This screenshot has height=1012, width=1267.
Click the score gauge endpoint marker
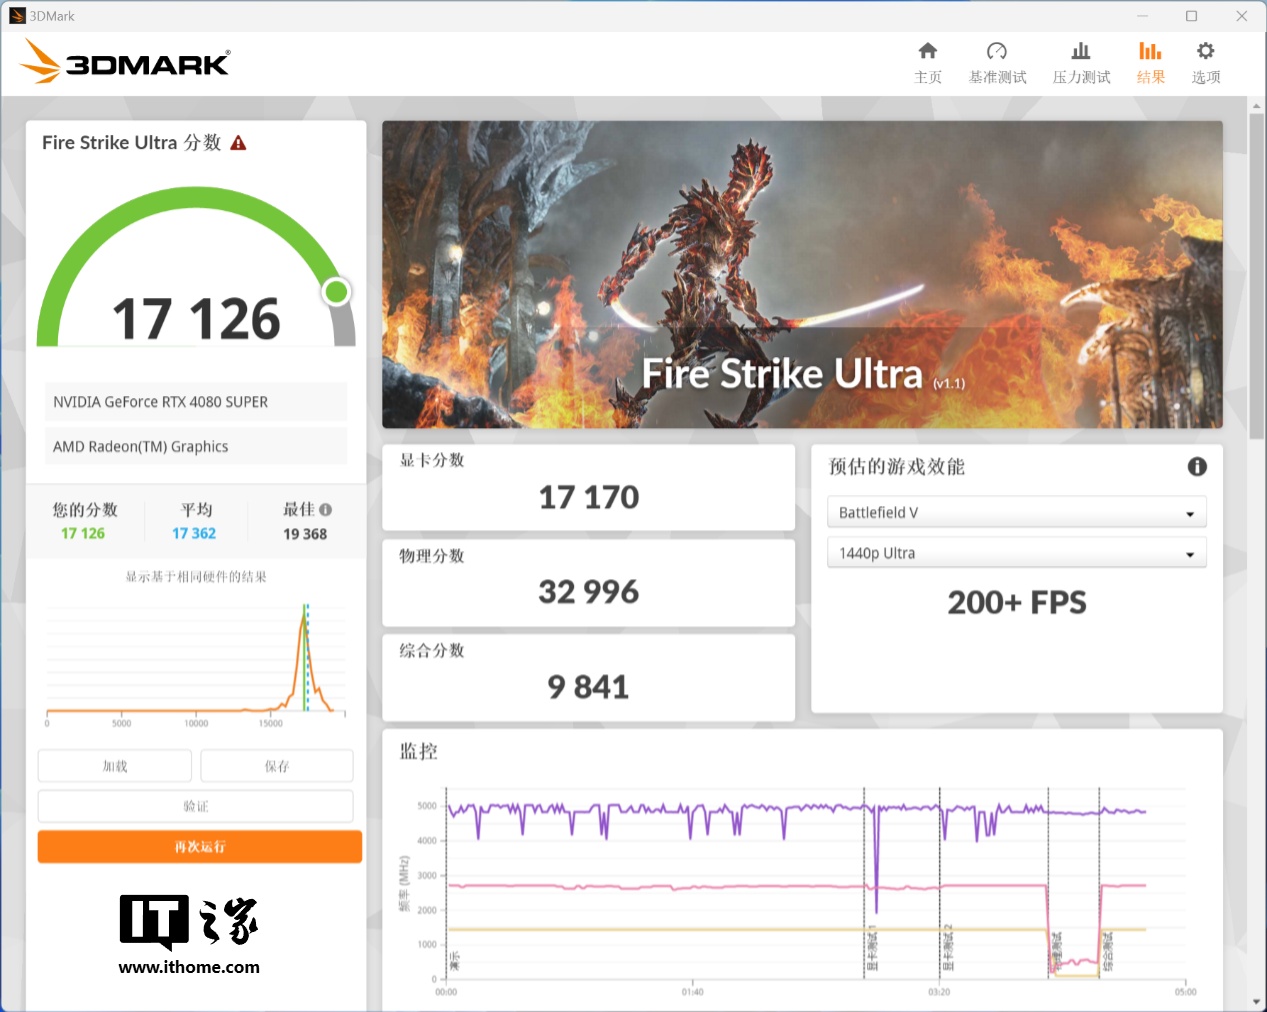click(x=336, y=291)
